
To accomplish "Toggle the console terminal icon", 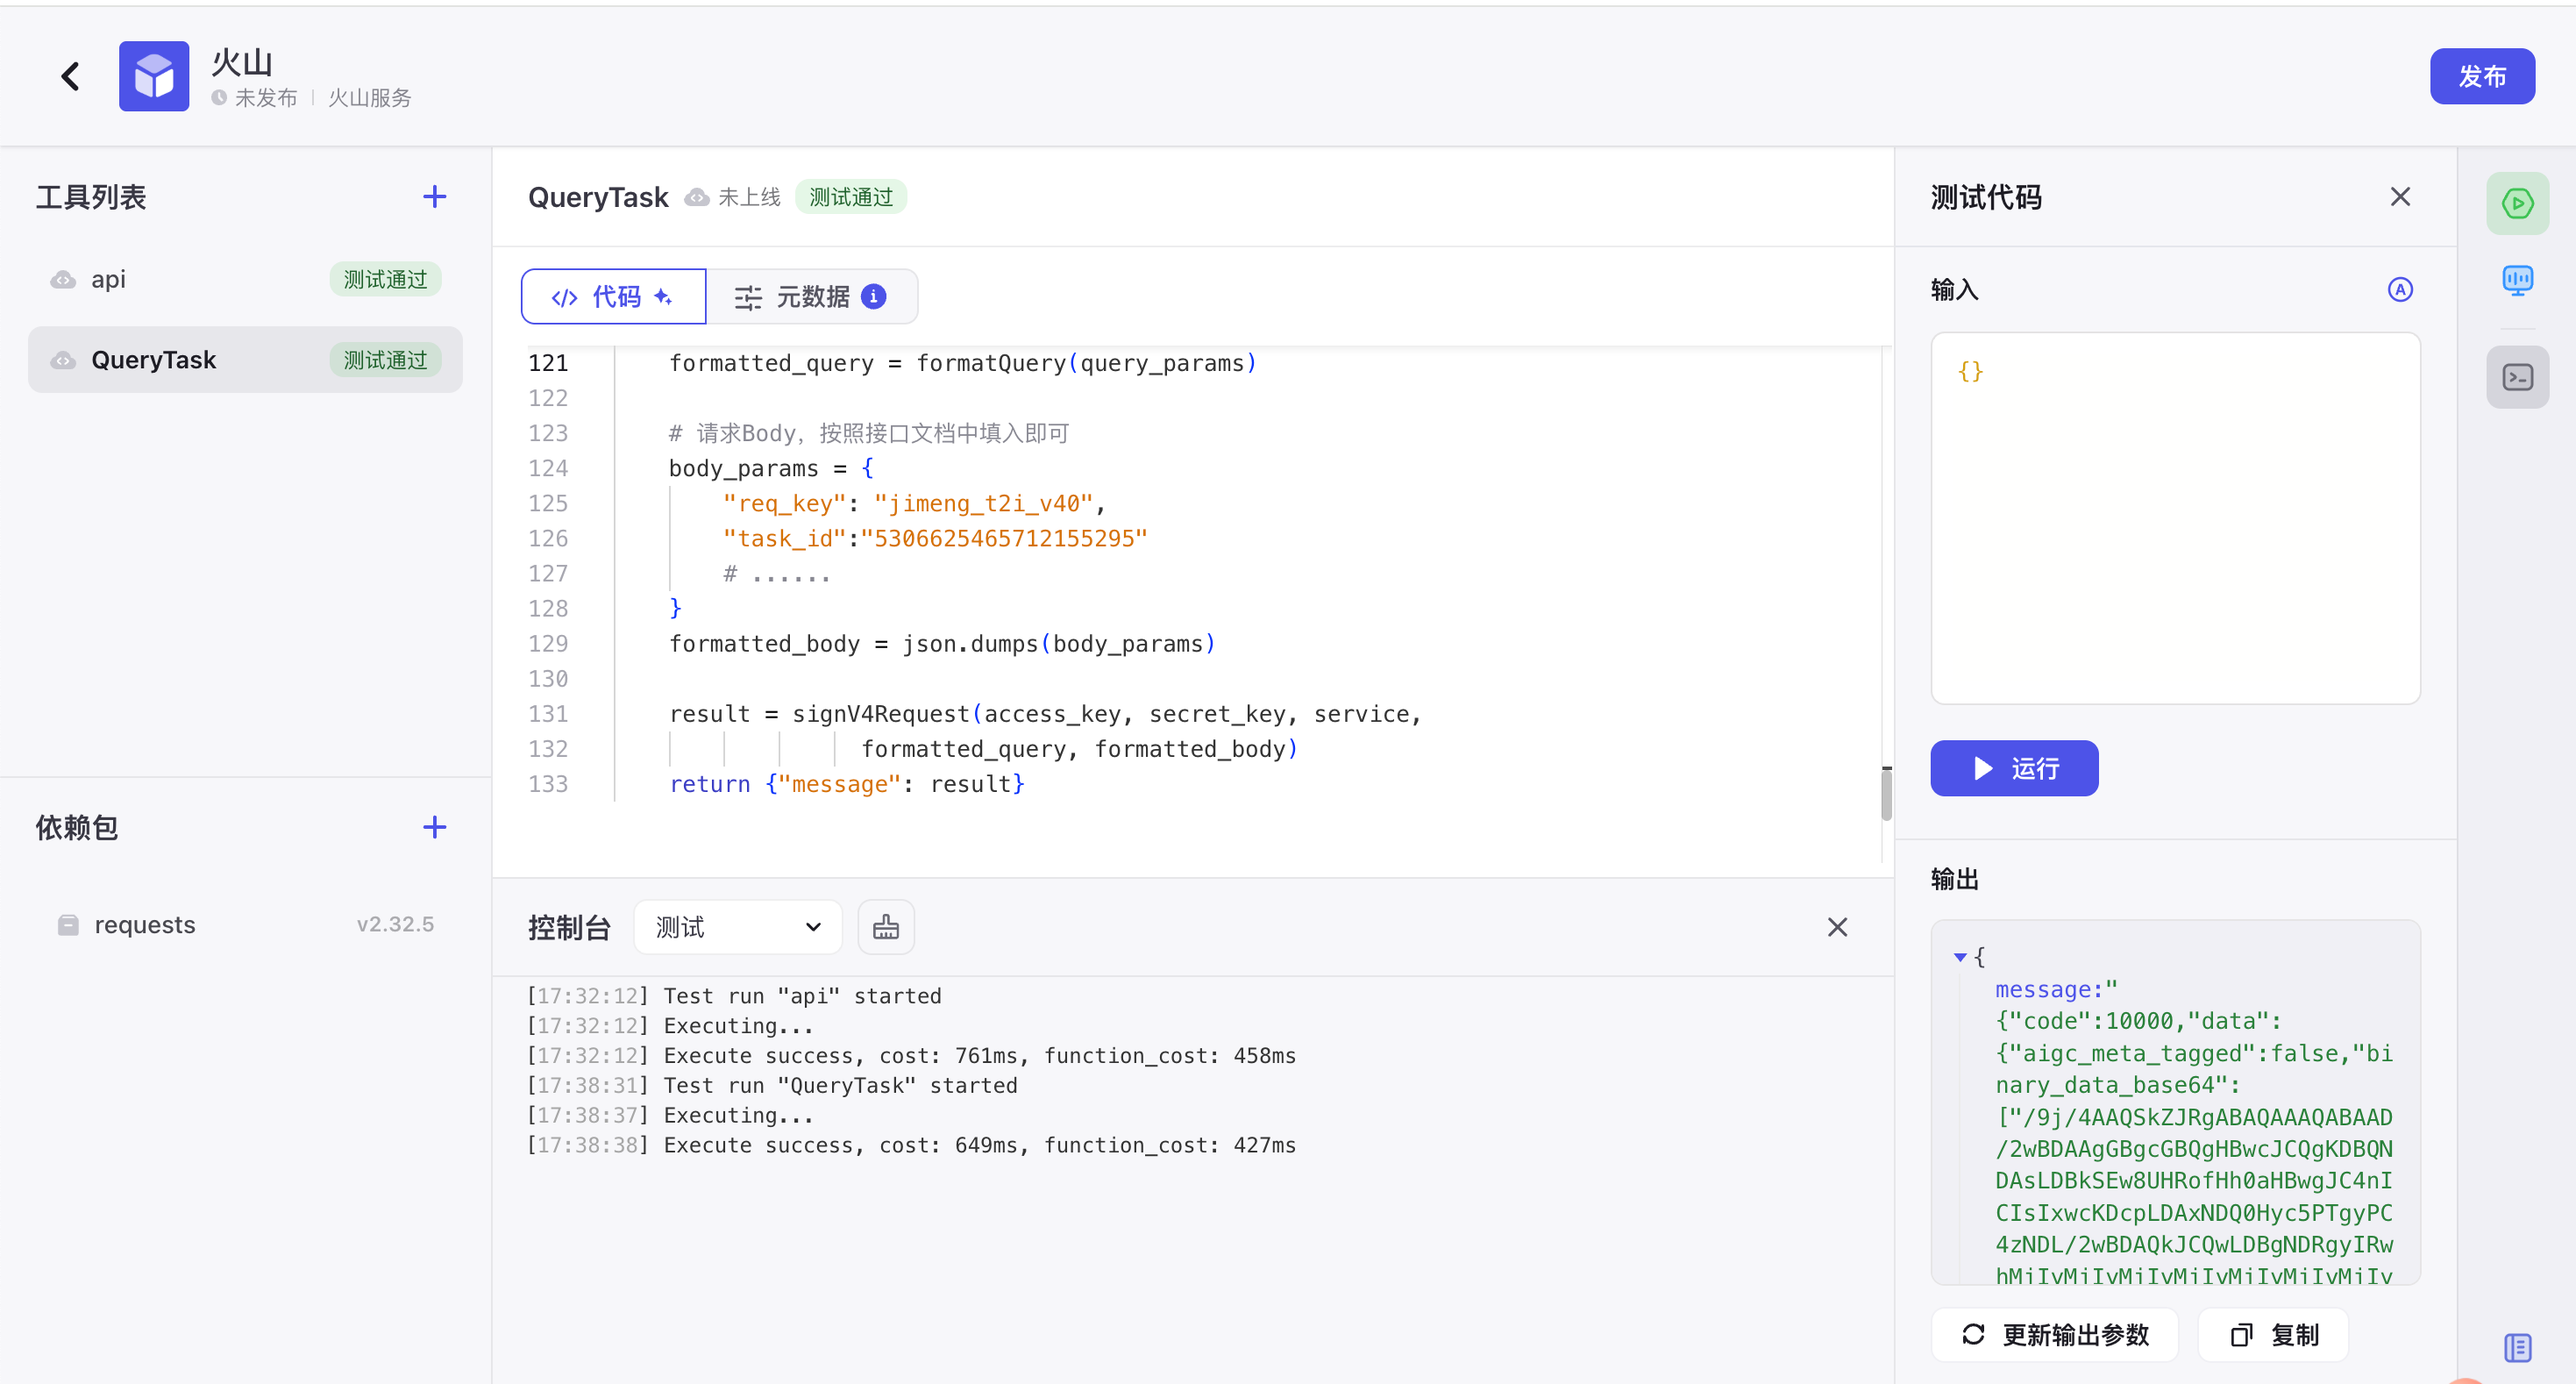I will pyautogui.click(x=2516, y=377).
